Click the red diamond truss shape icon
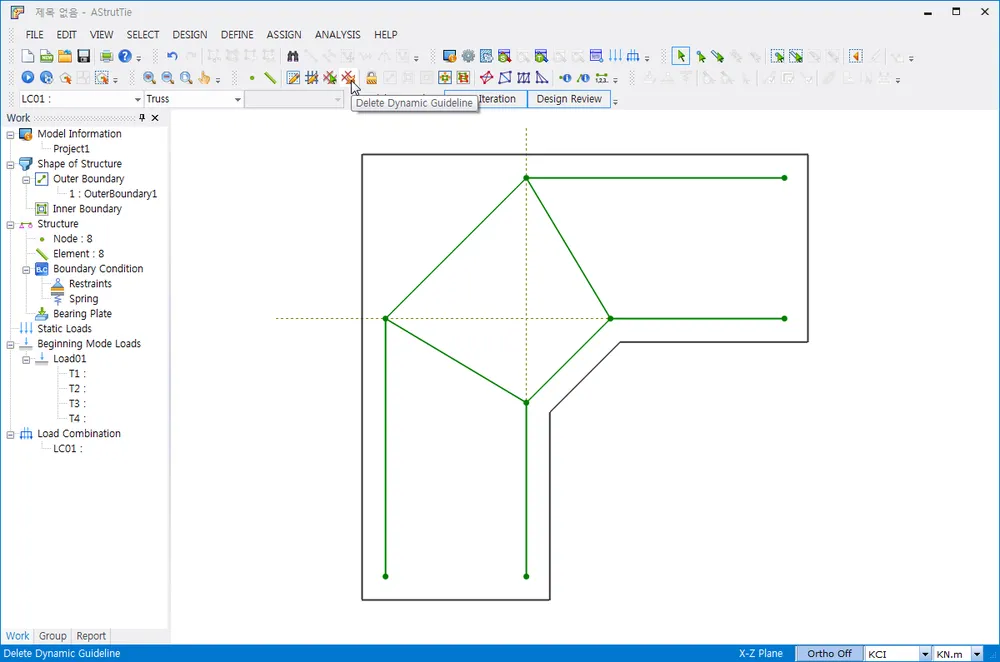This screenshot has width=1000, height=662. [x=487, y=78]
